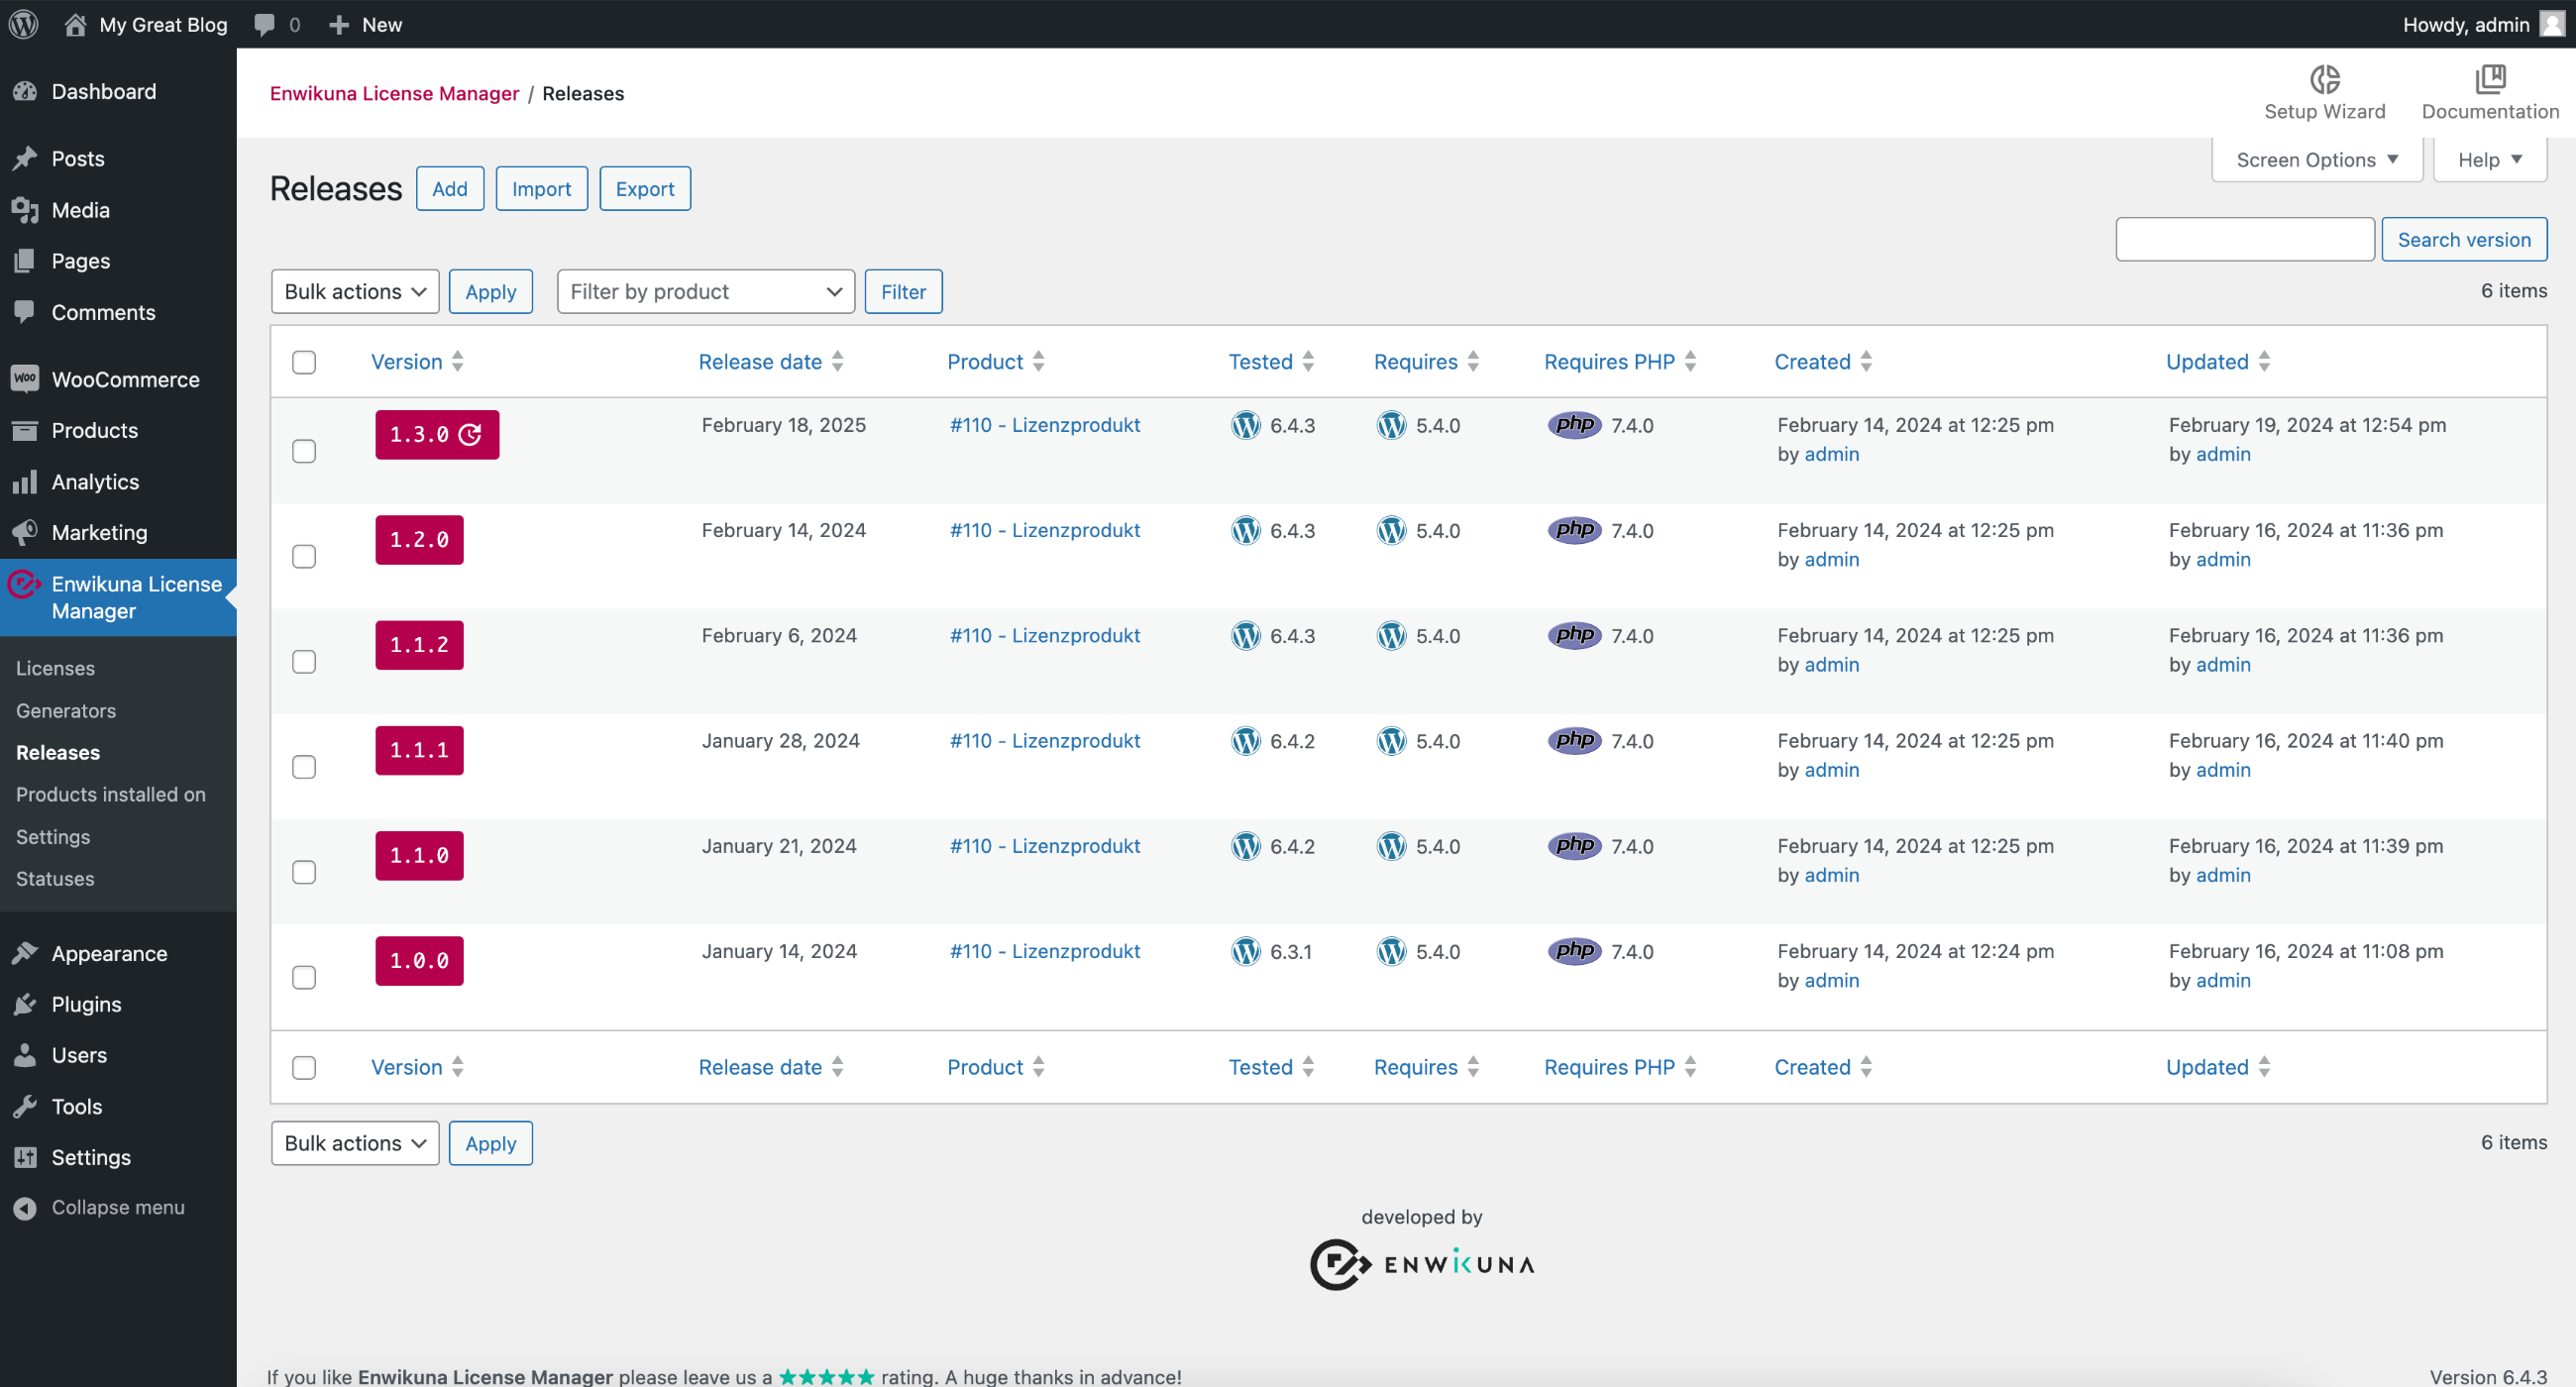Open the #110 - Lizenzprodukt link for 1.1.2
This screenshot has height=1387, width=2576.
coord(1044,635)
